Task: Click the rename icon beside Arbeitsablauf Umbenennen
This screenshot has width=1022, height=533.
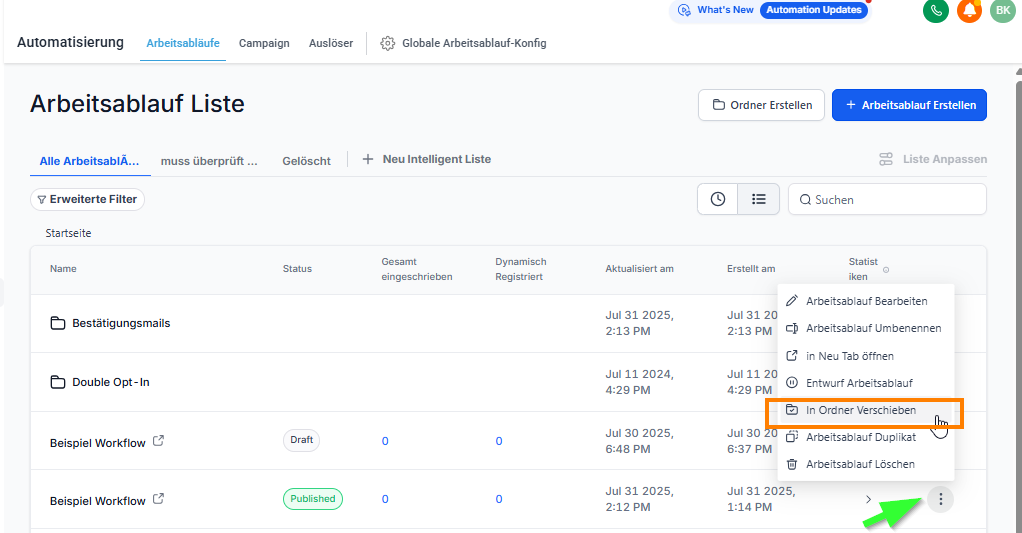Action: click(792, 328)
